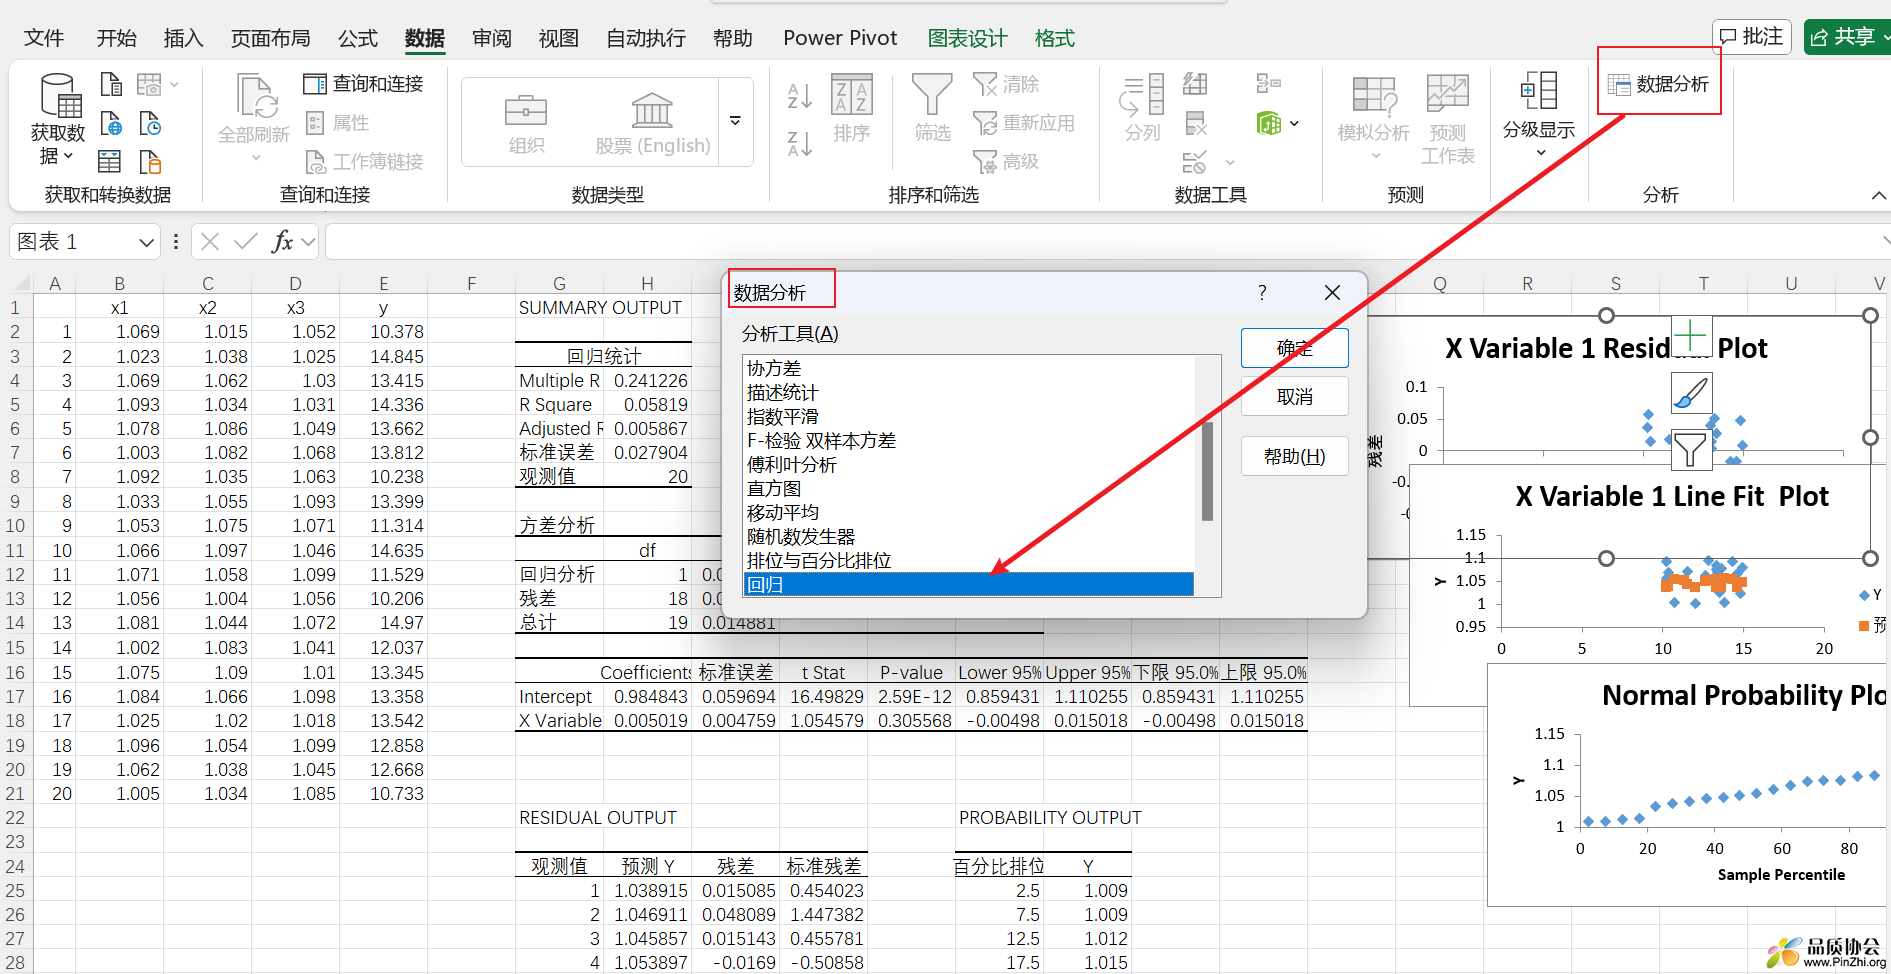
Task: Click the formula bar input field
Action: point(1105,241)
